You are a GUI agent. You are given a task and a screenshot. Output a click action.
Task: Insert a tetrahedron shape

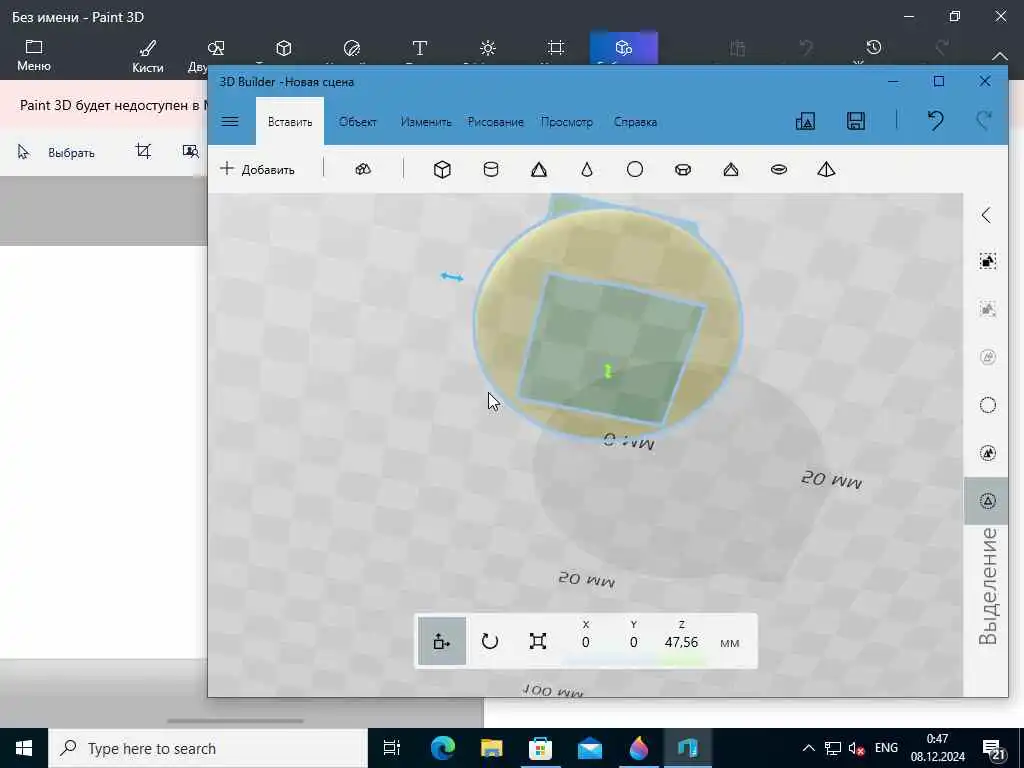pyautogui.click(x=826, y=170)
